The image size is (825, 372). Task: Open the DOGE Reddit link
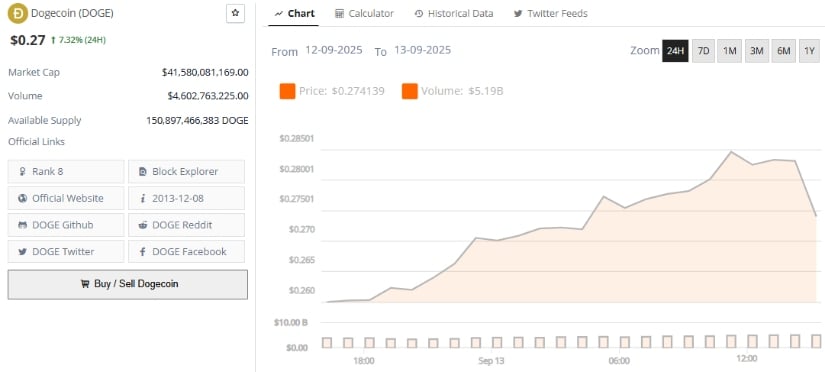186,225
